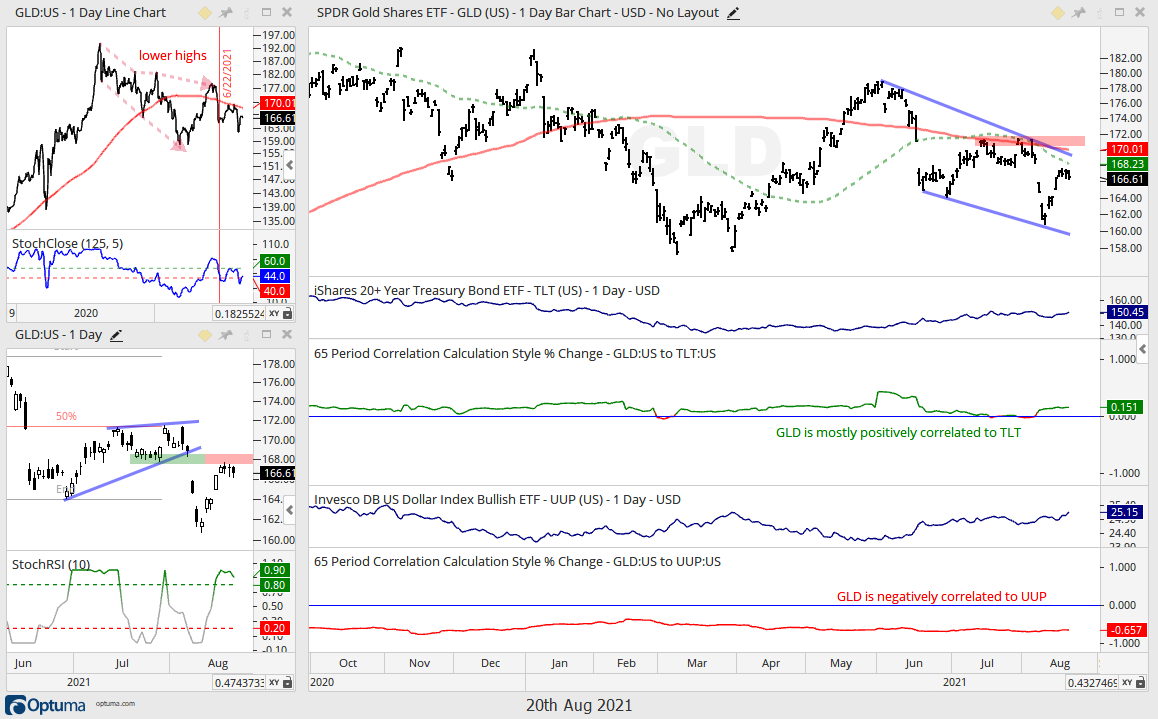Select the 6/22/2021 vertical date line label
1158x719 pixels.
coord(227,73)
